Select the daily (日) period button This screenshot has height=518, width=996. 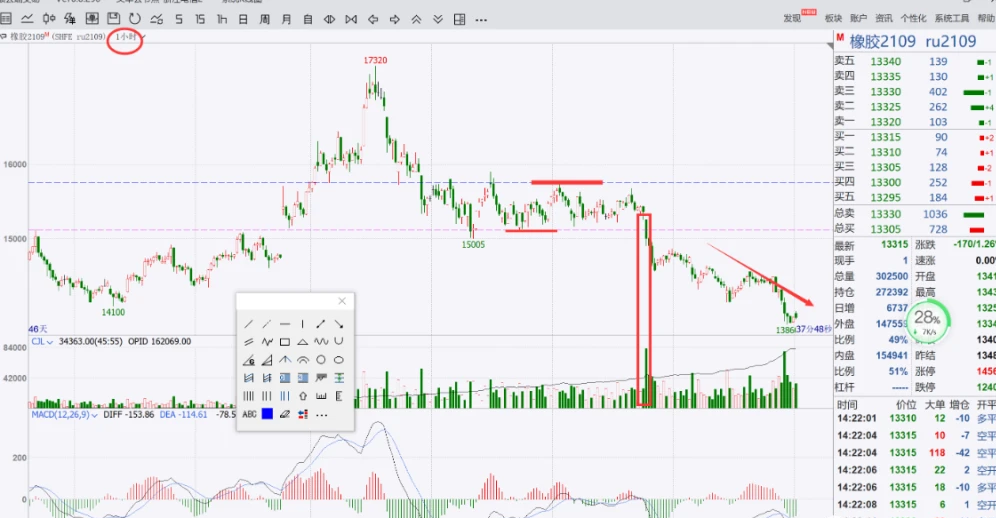click(243, 20)
